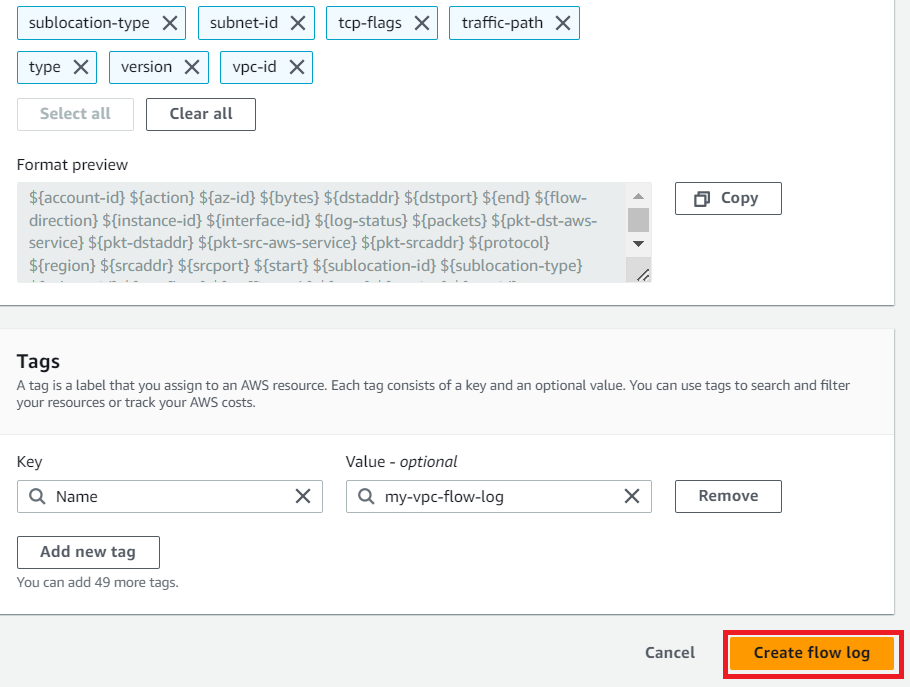The height and width of the screenshot is (687, 910).
Task: Clear the Name key input field
Action: coord(303,496)
